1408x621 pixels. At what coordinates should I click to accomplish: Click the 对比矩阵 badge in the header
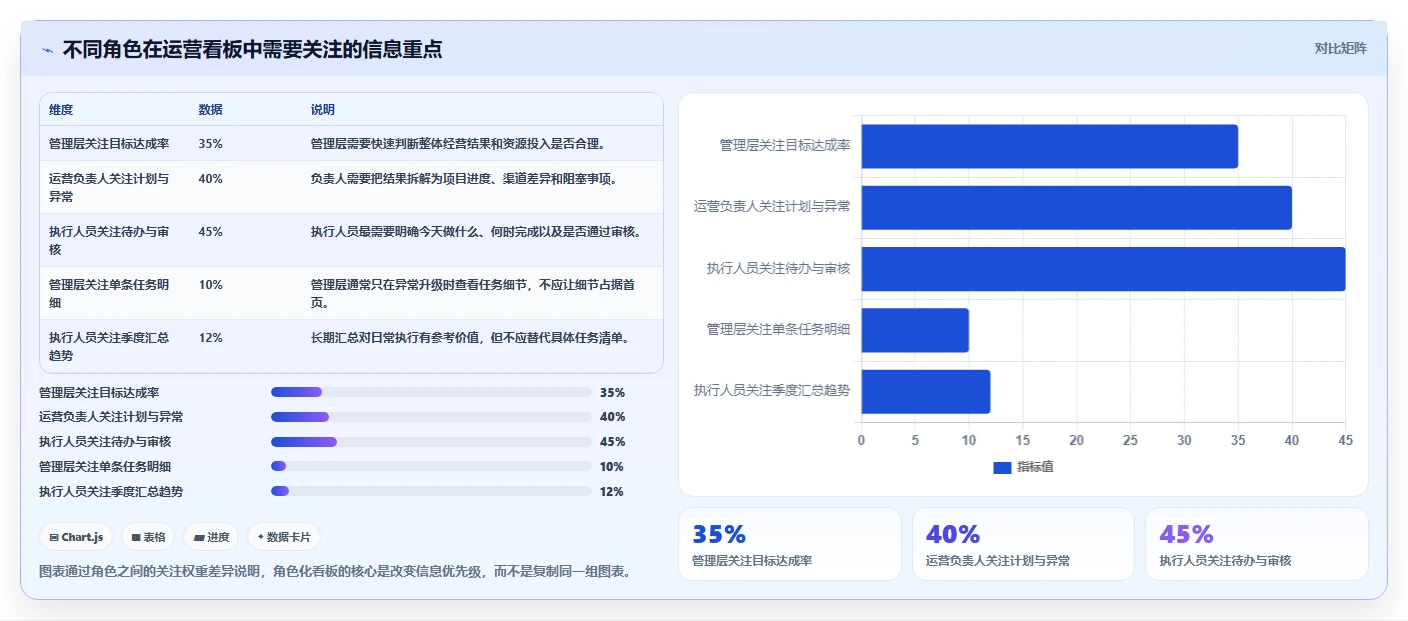(x=1340, y=48)
